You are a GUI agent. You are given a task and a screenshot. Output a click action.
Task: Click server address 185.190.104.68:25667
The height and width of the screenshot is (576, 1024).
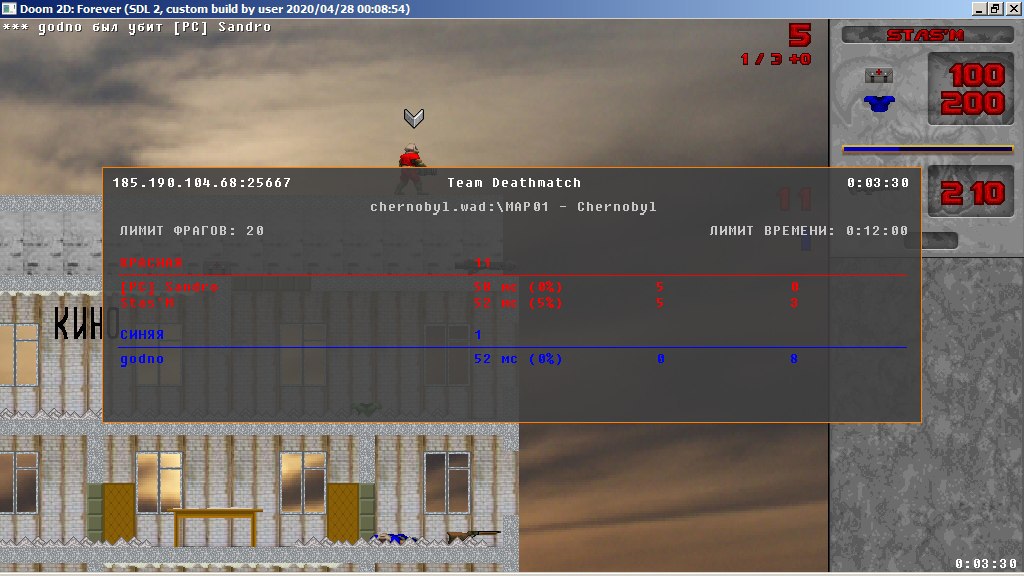pyautogui.click(x=202, y=183)
